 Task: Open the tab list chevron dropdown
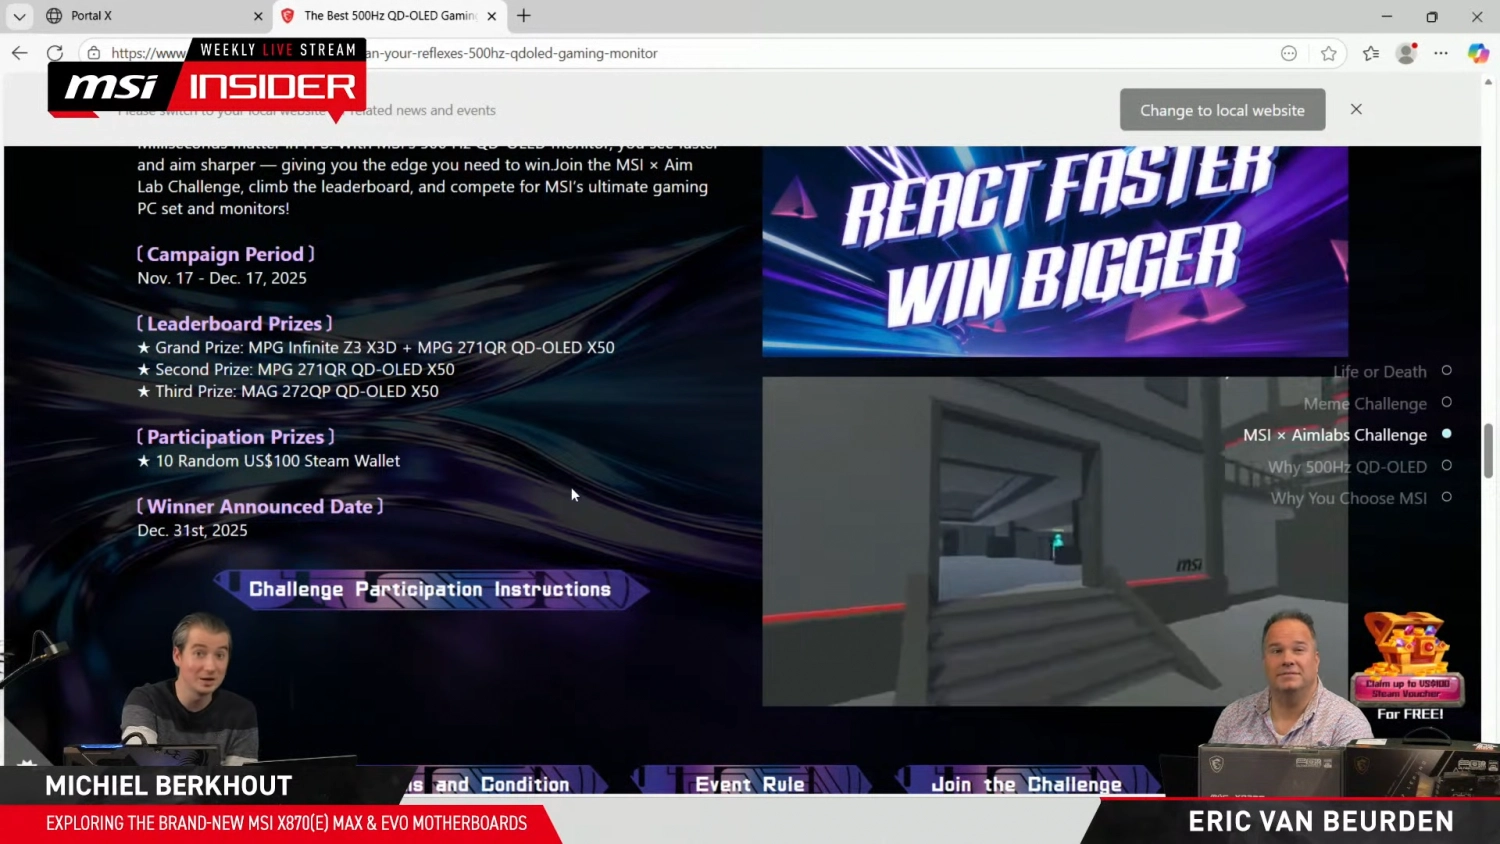(19, 16)
